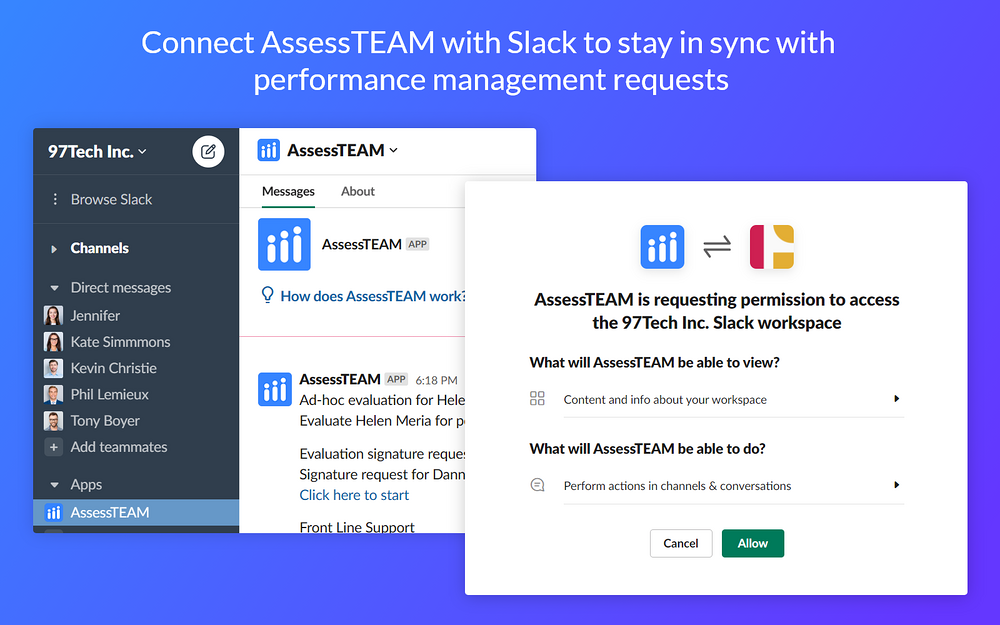Click the large AssessTEAM app profile icon
Image resolution: width=1000 pixels, height=625 pixels.
284,245
